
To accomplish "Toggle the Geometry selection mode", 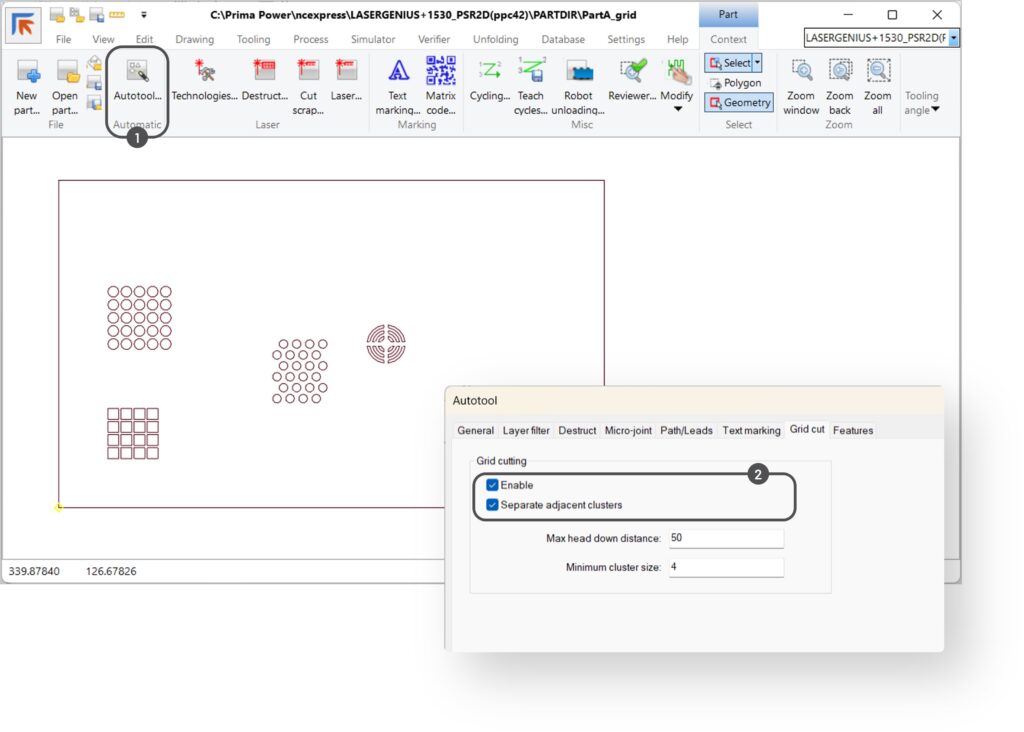I will point(739,102).
